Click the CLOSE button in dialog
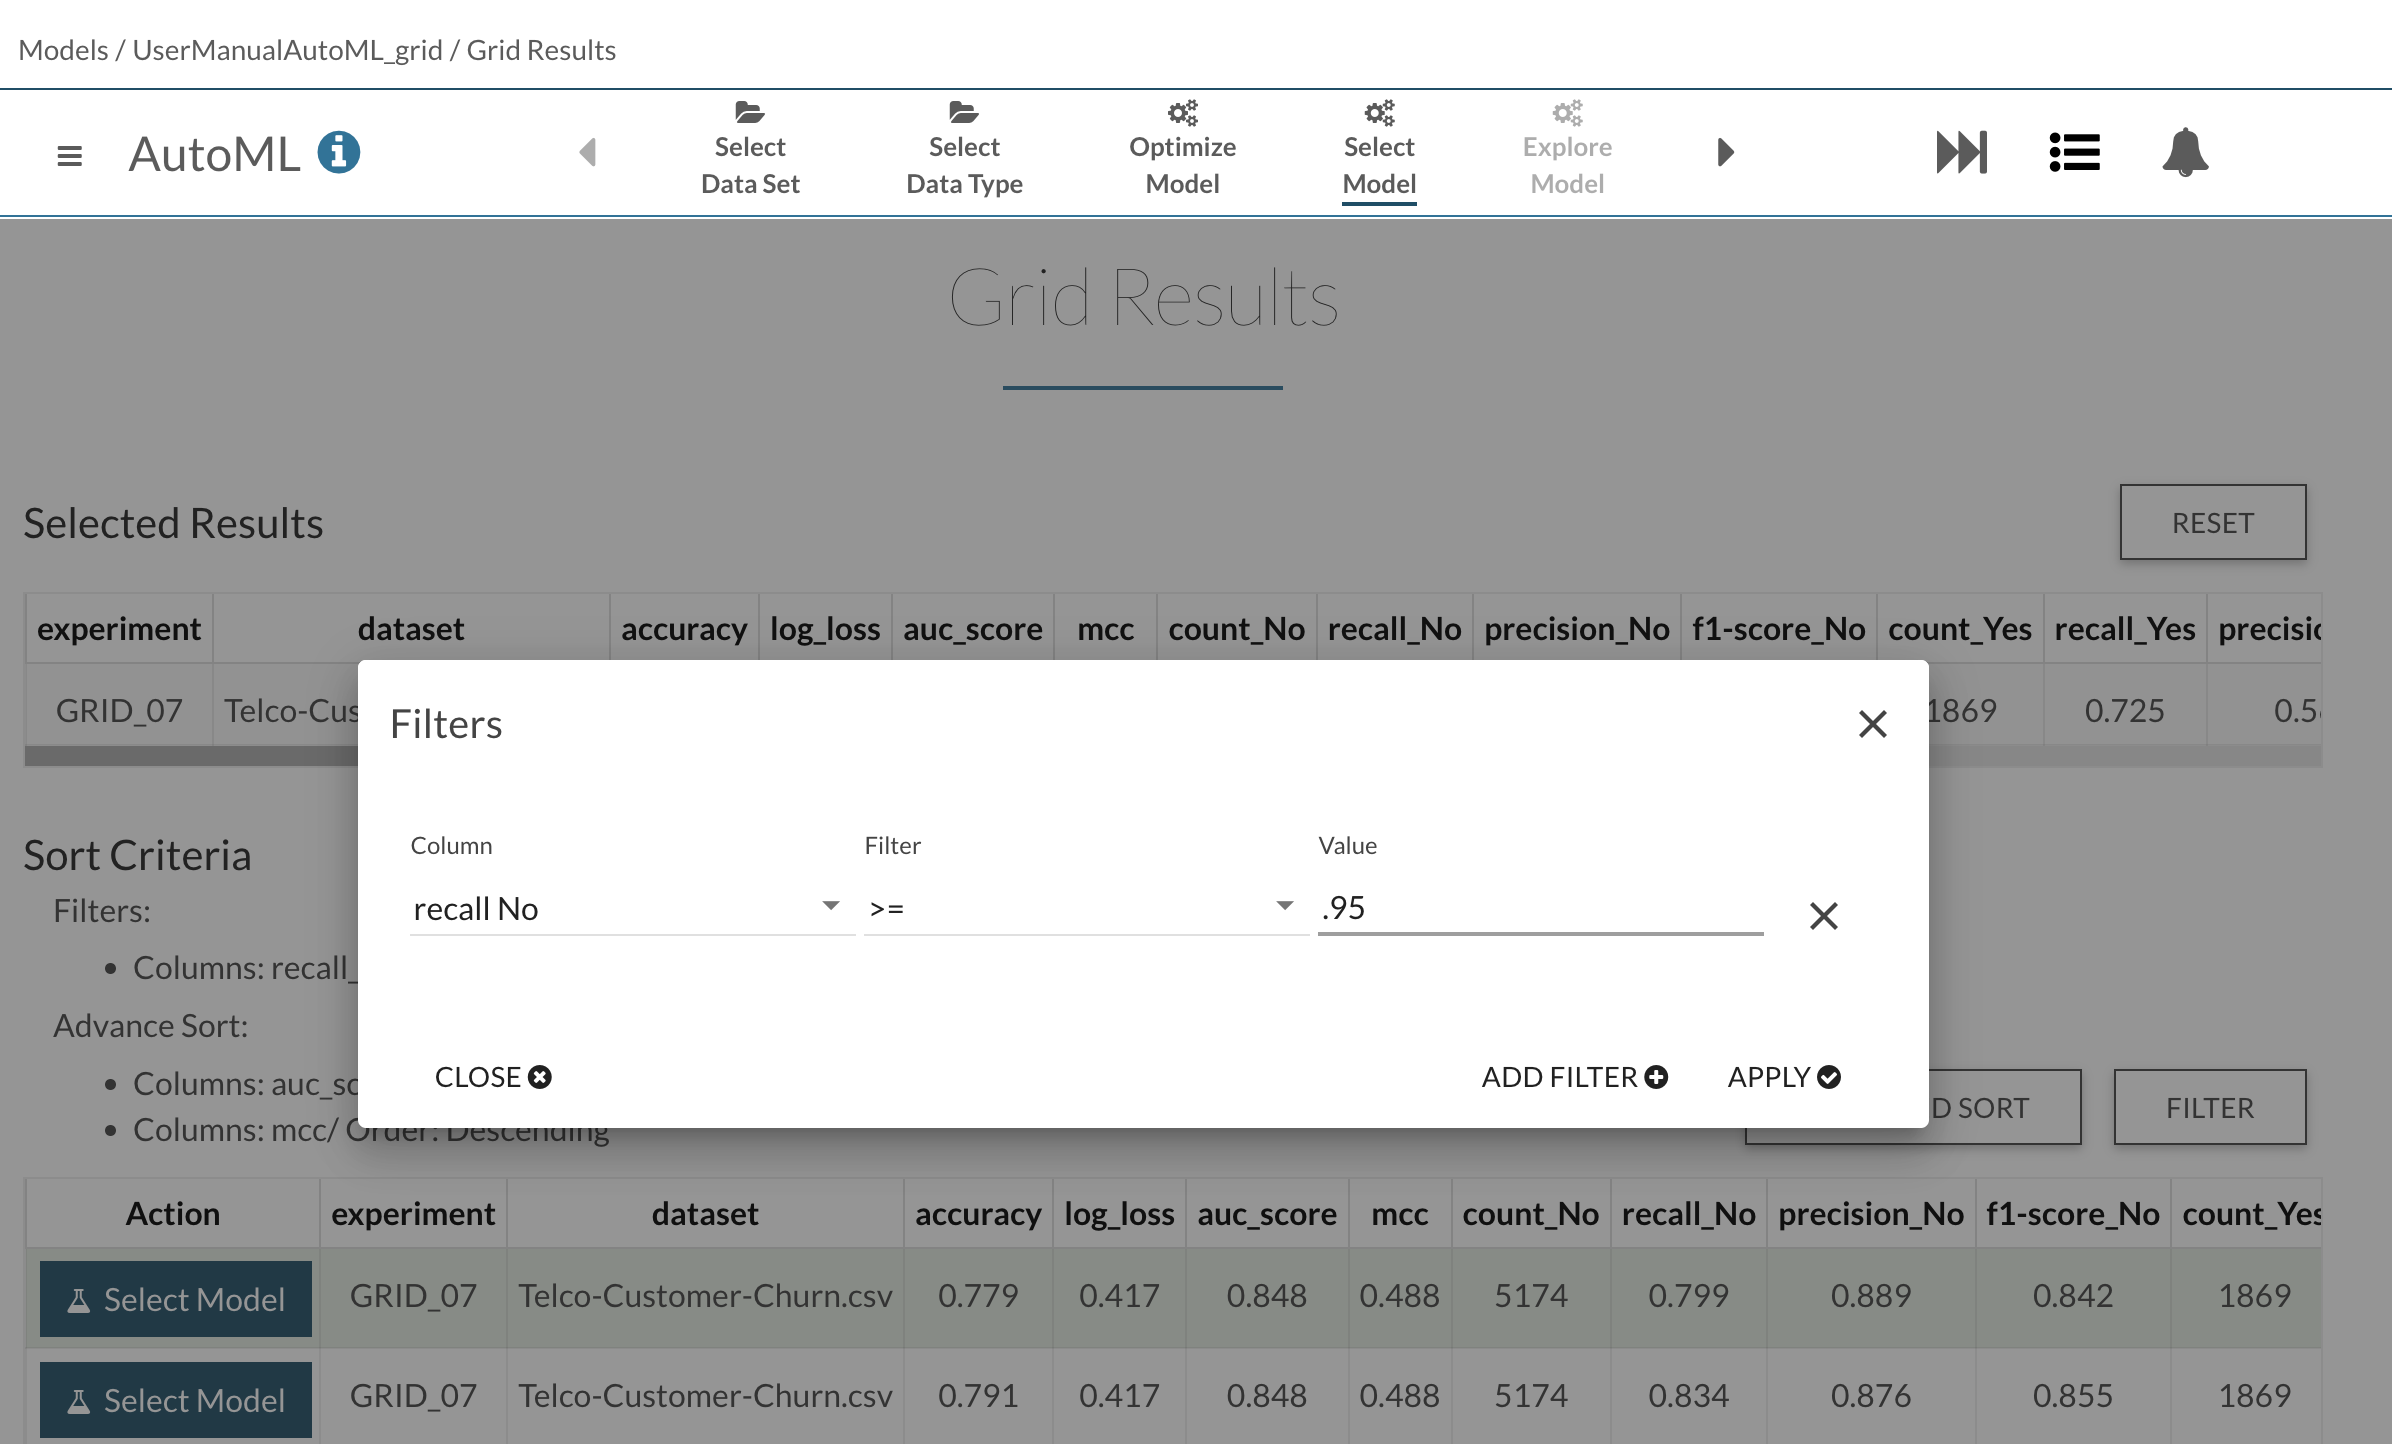This screenshot has height=1444, width=2392. pyautogui.click(x=492, y=1077)
